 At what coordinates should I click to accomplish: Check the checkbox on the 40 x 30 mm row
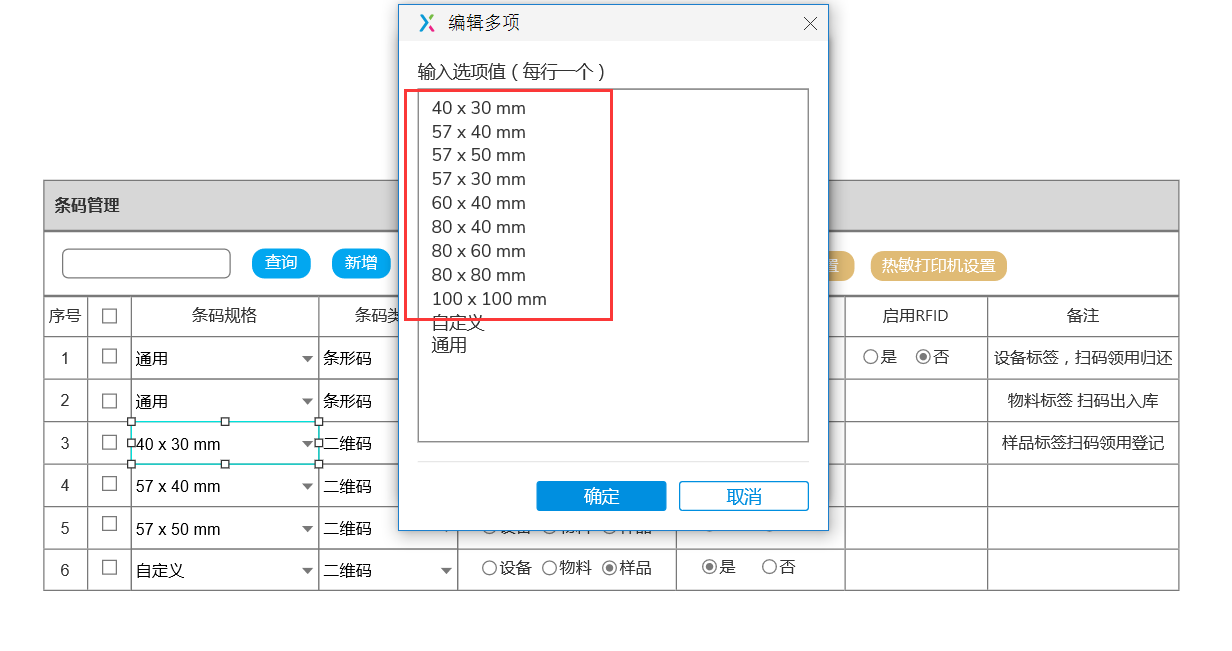[x=109, y=441]
